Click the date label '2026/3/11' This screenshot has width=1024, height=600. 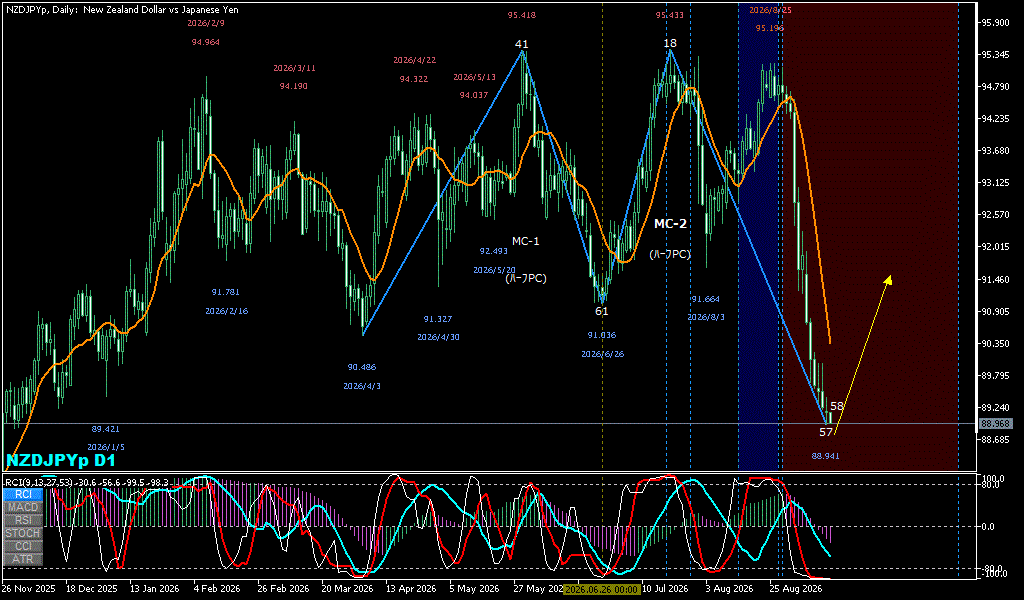(294, 68)
